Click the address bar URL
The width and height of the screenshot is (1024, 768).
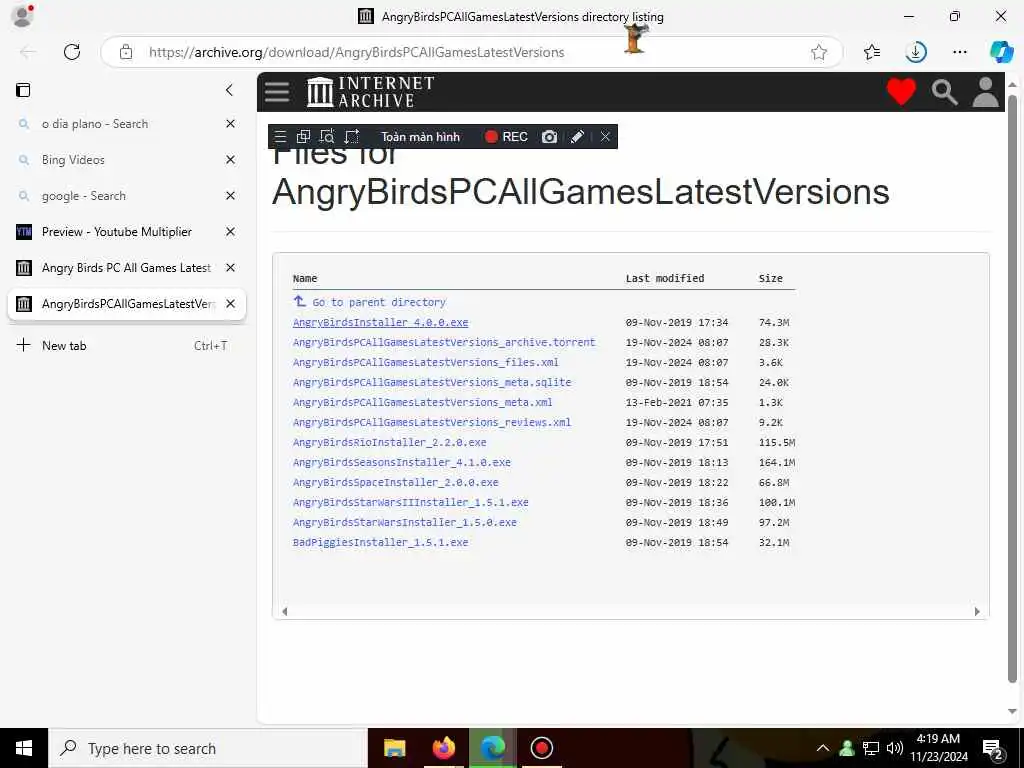(357, 52)
